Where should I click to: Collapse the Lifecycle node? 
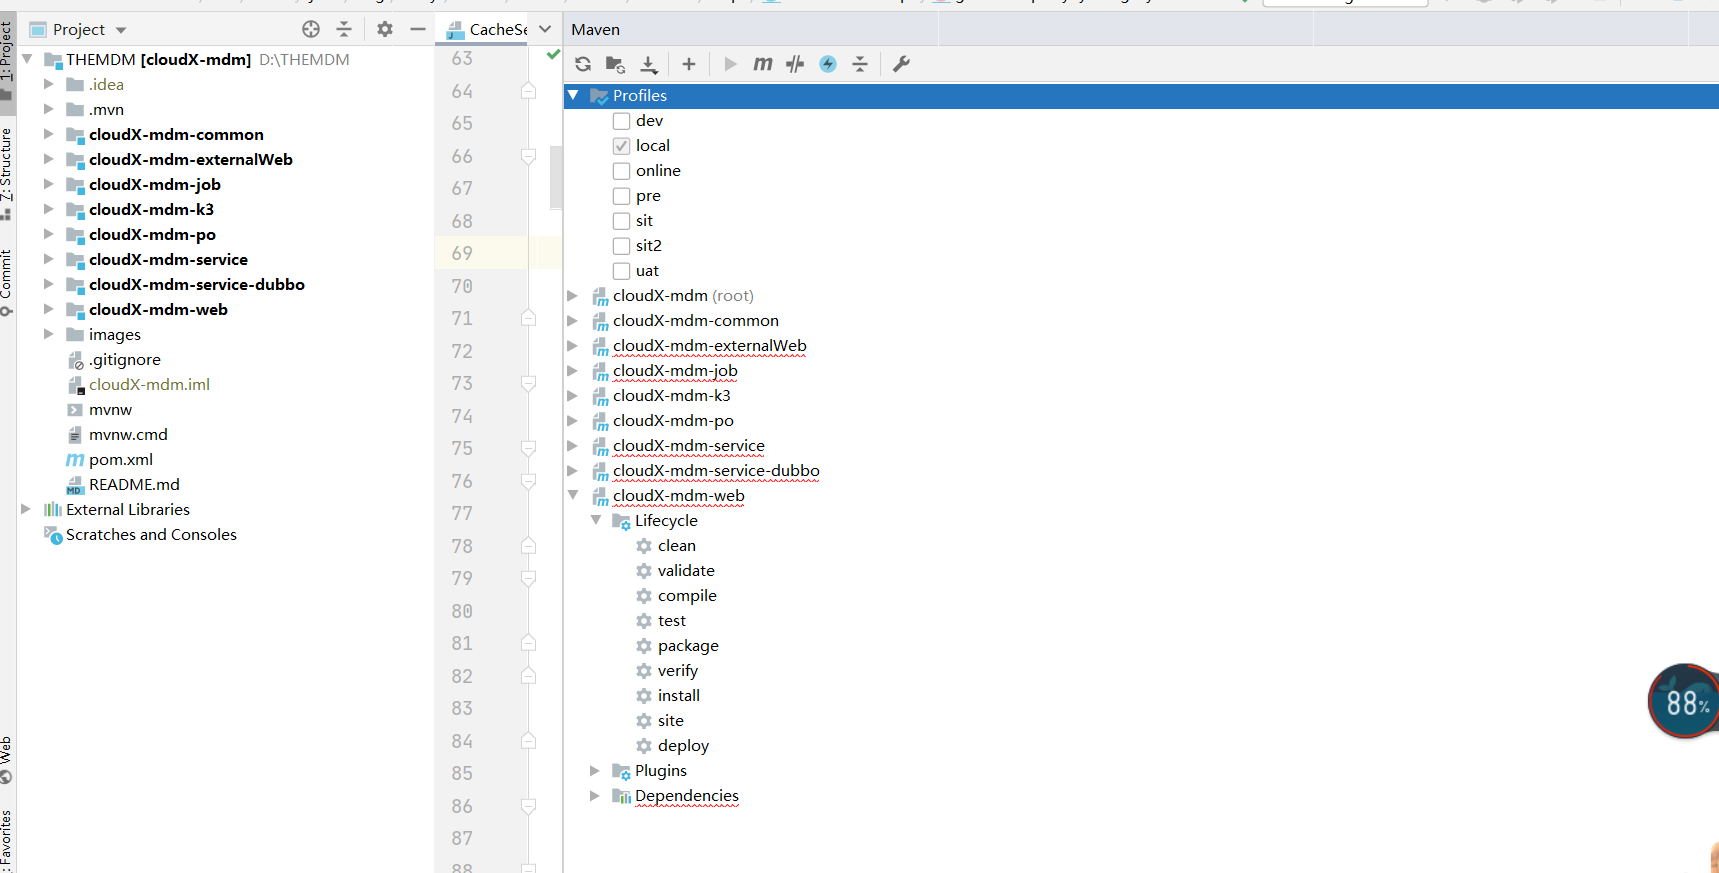point(596,520)
